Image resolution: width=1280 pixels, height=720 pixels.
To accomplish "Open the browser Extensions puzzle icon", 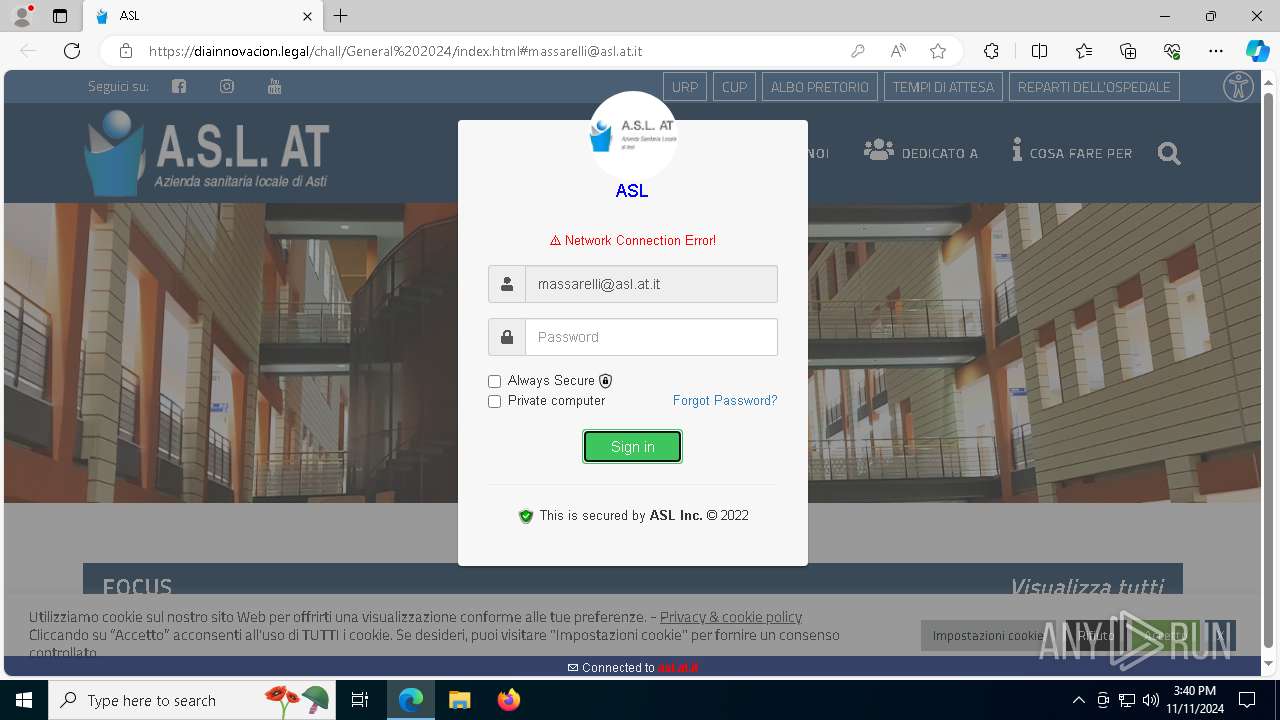I will [991, 51].
